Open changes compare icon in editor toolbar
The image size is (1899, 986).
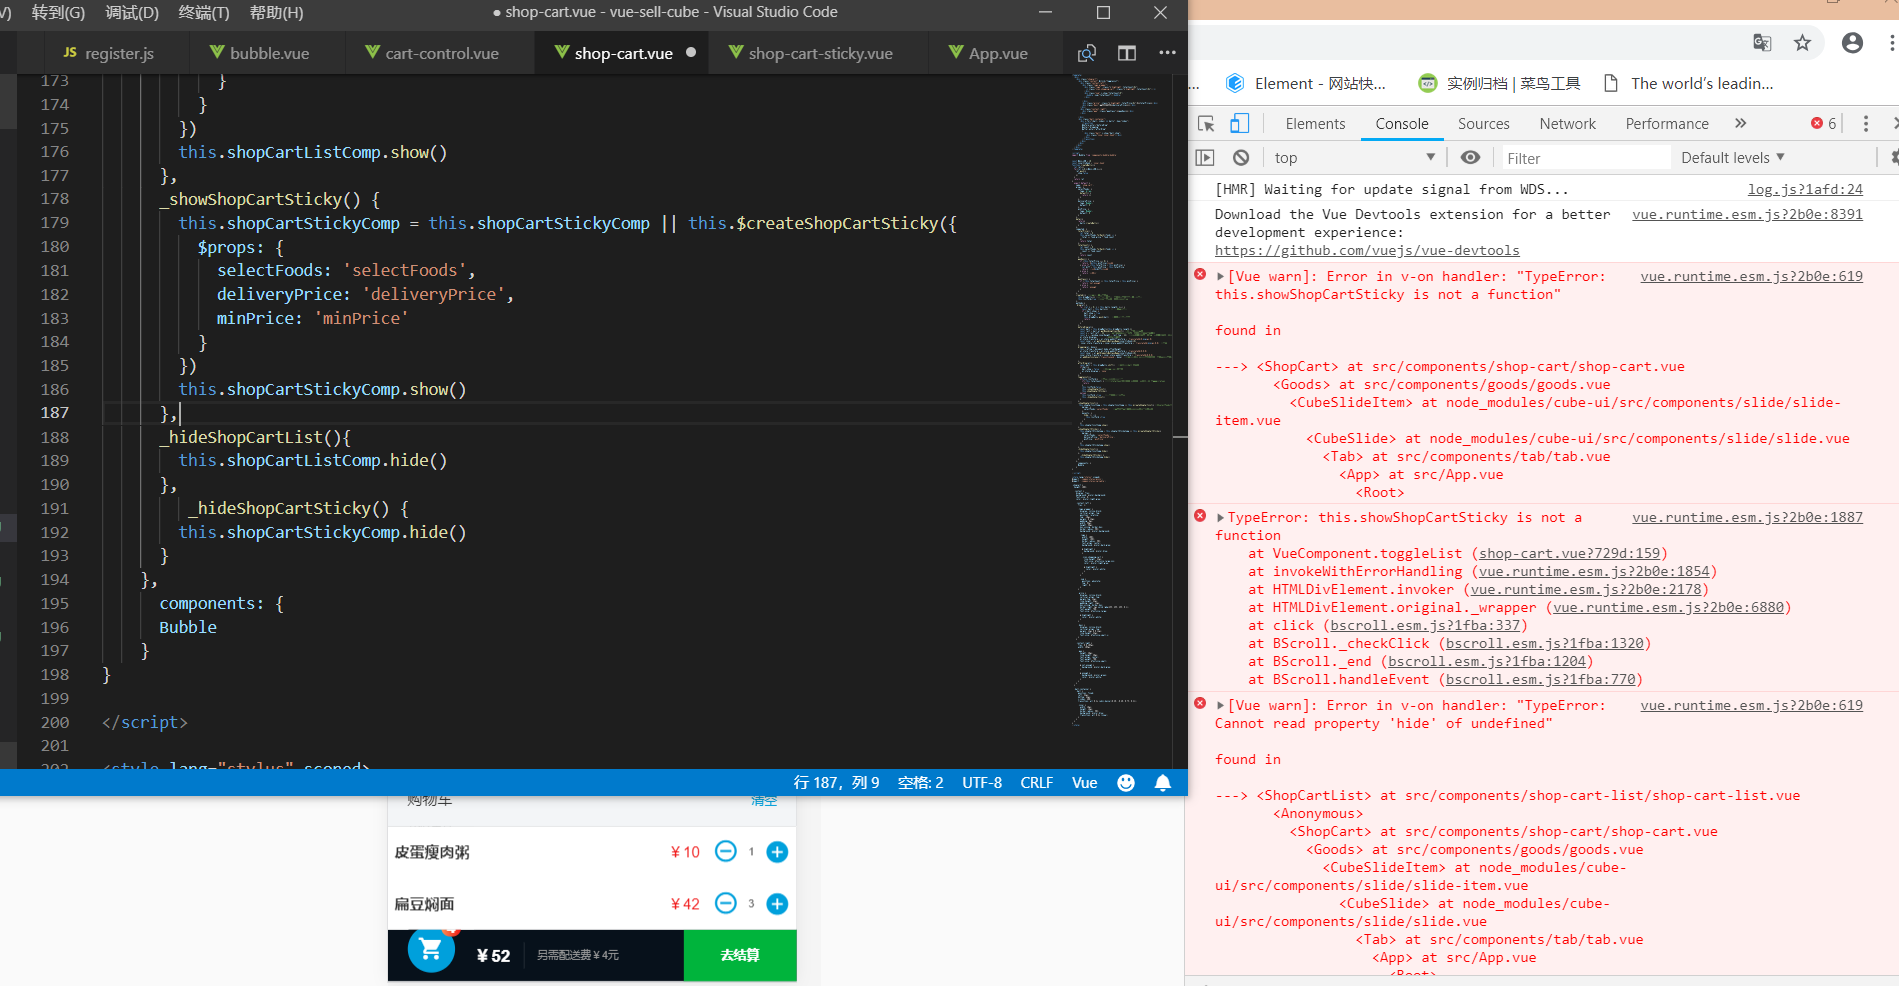(x=1087, y=53)
